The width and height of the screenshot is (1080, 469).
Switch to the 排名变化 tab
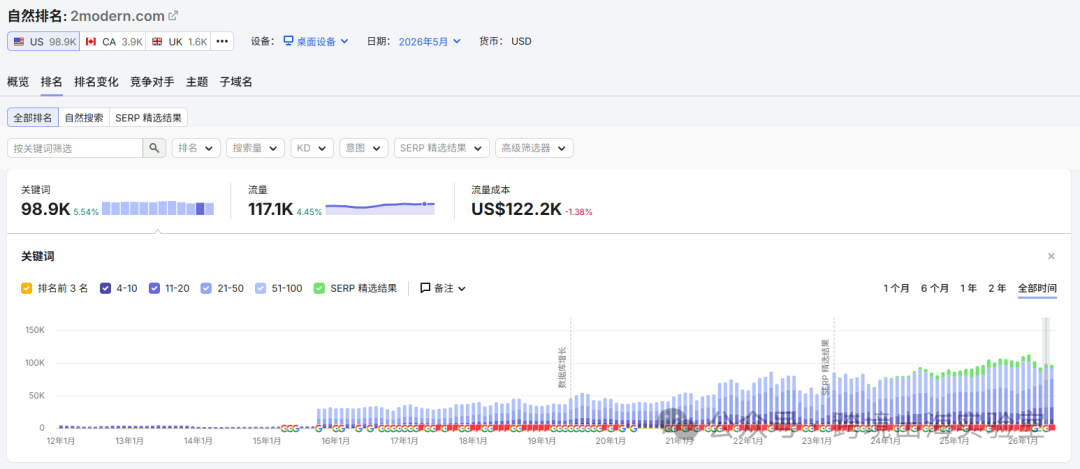click(96, 82)
